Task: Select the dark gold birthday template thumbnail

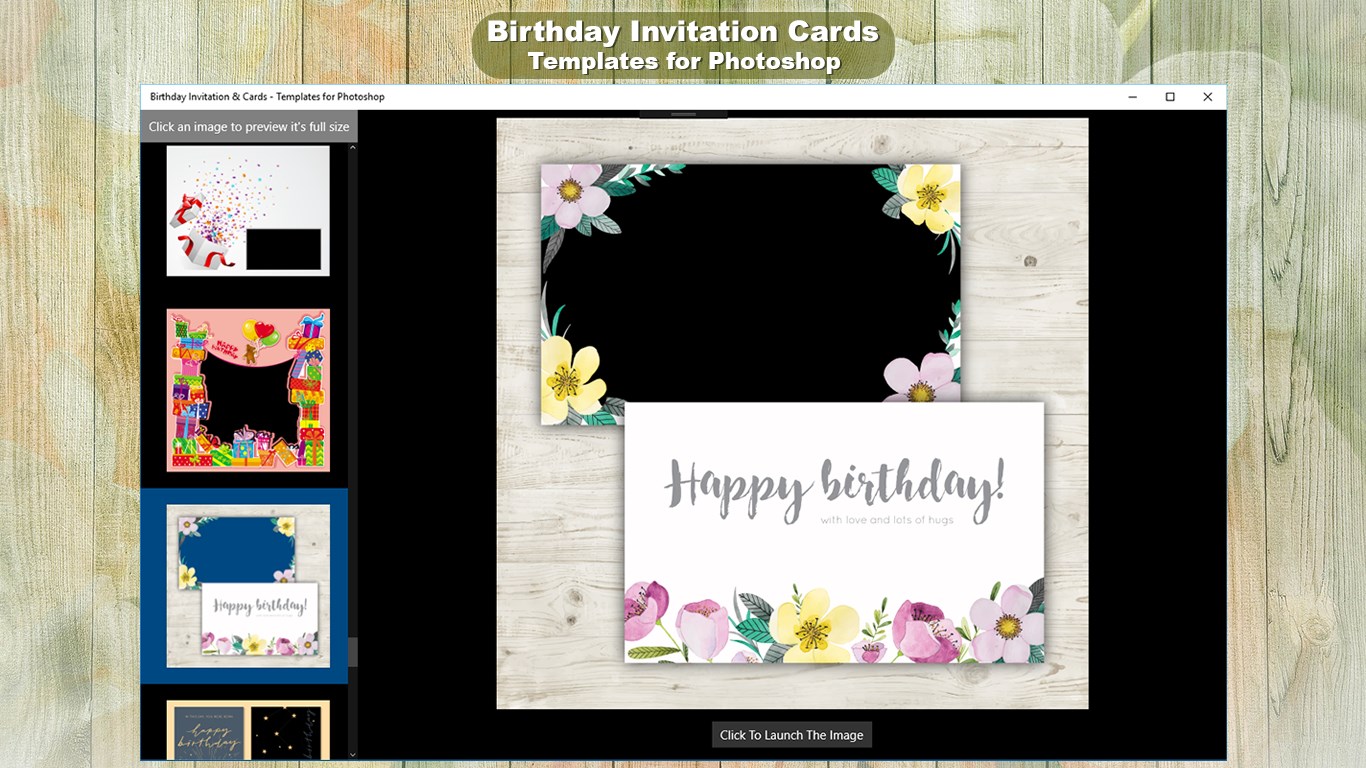Action: point(248,730)
